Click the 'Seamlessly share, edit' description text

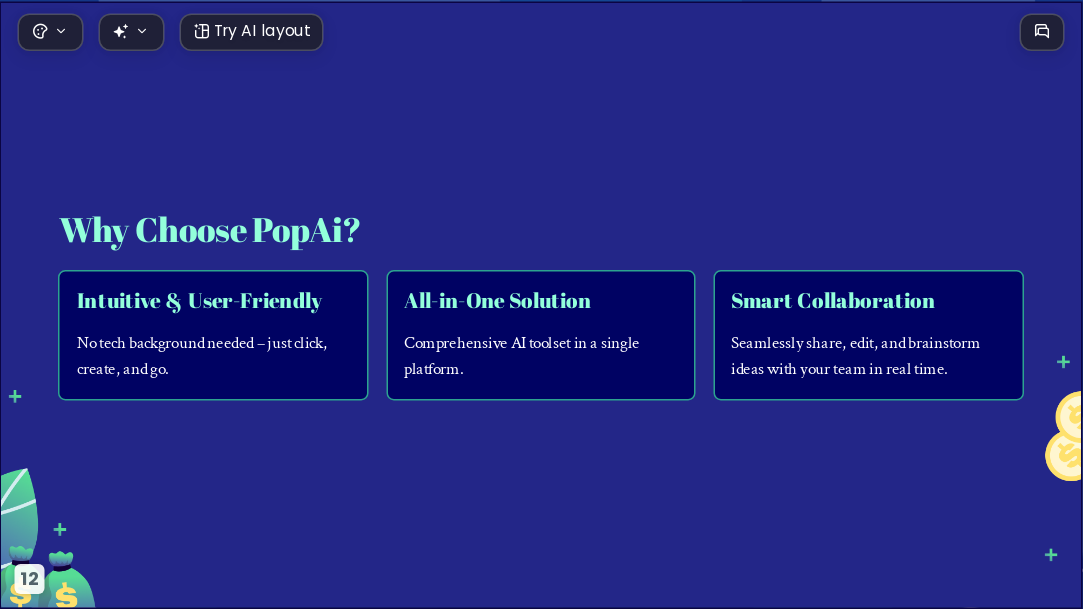(x=855, y=356)
